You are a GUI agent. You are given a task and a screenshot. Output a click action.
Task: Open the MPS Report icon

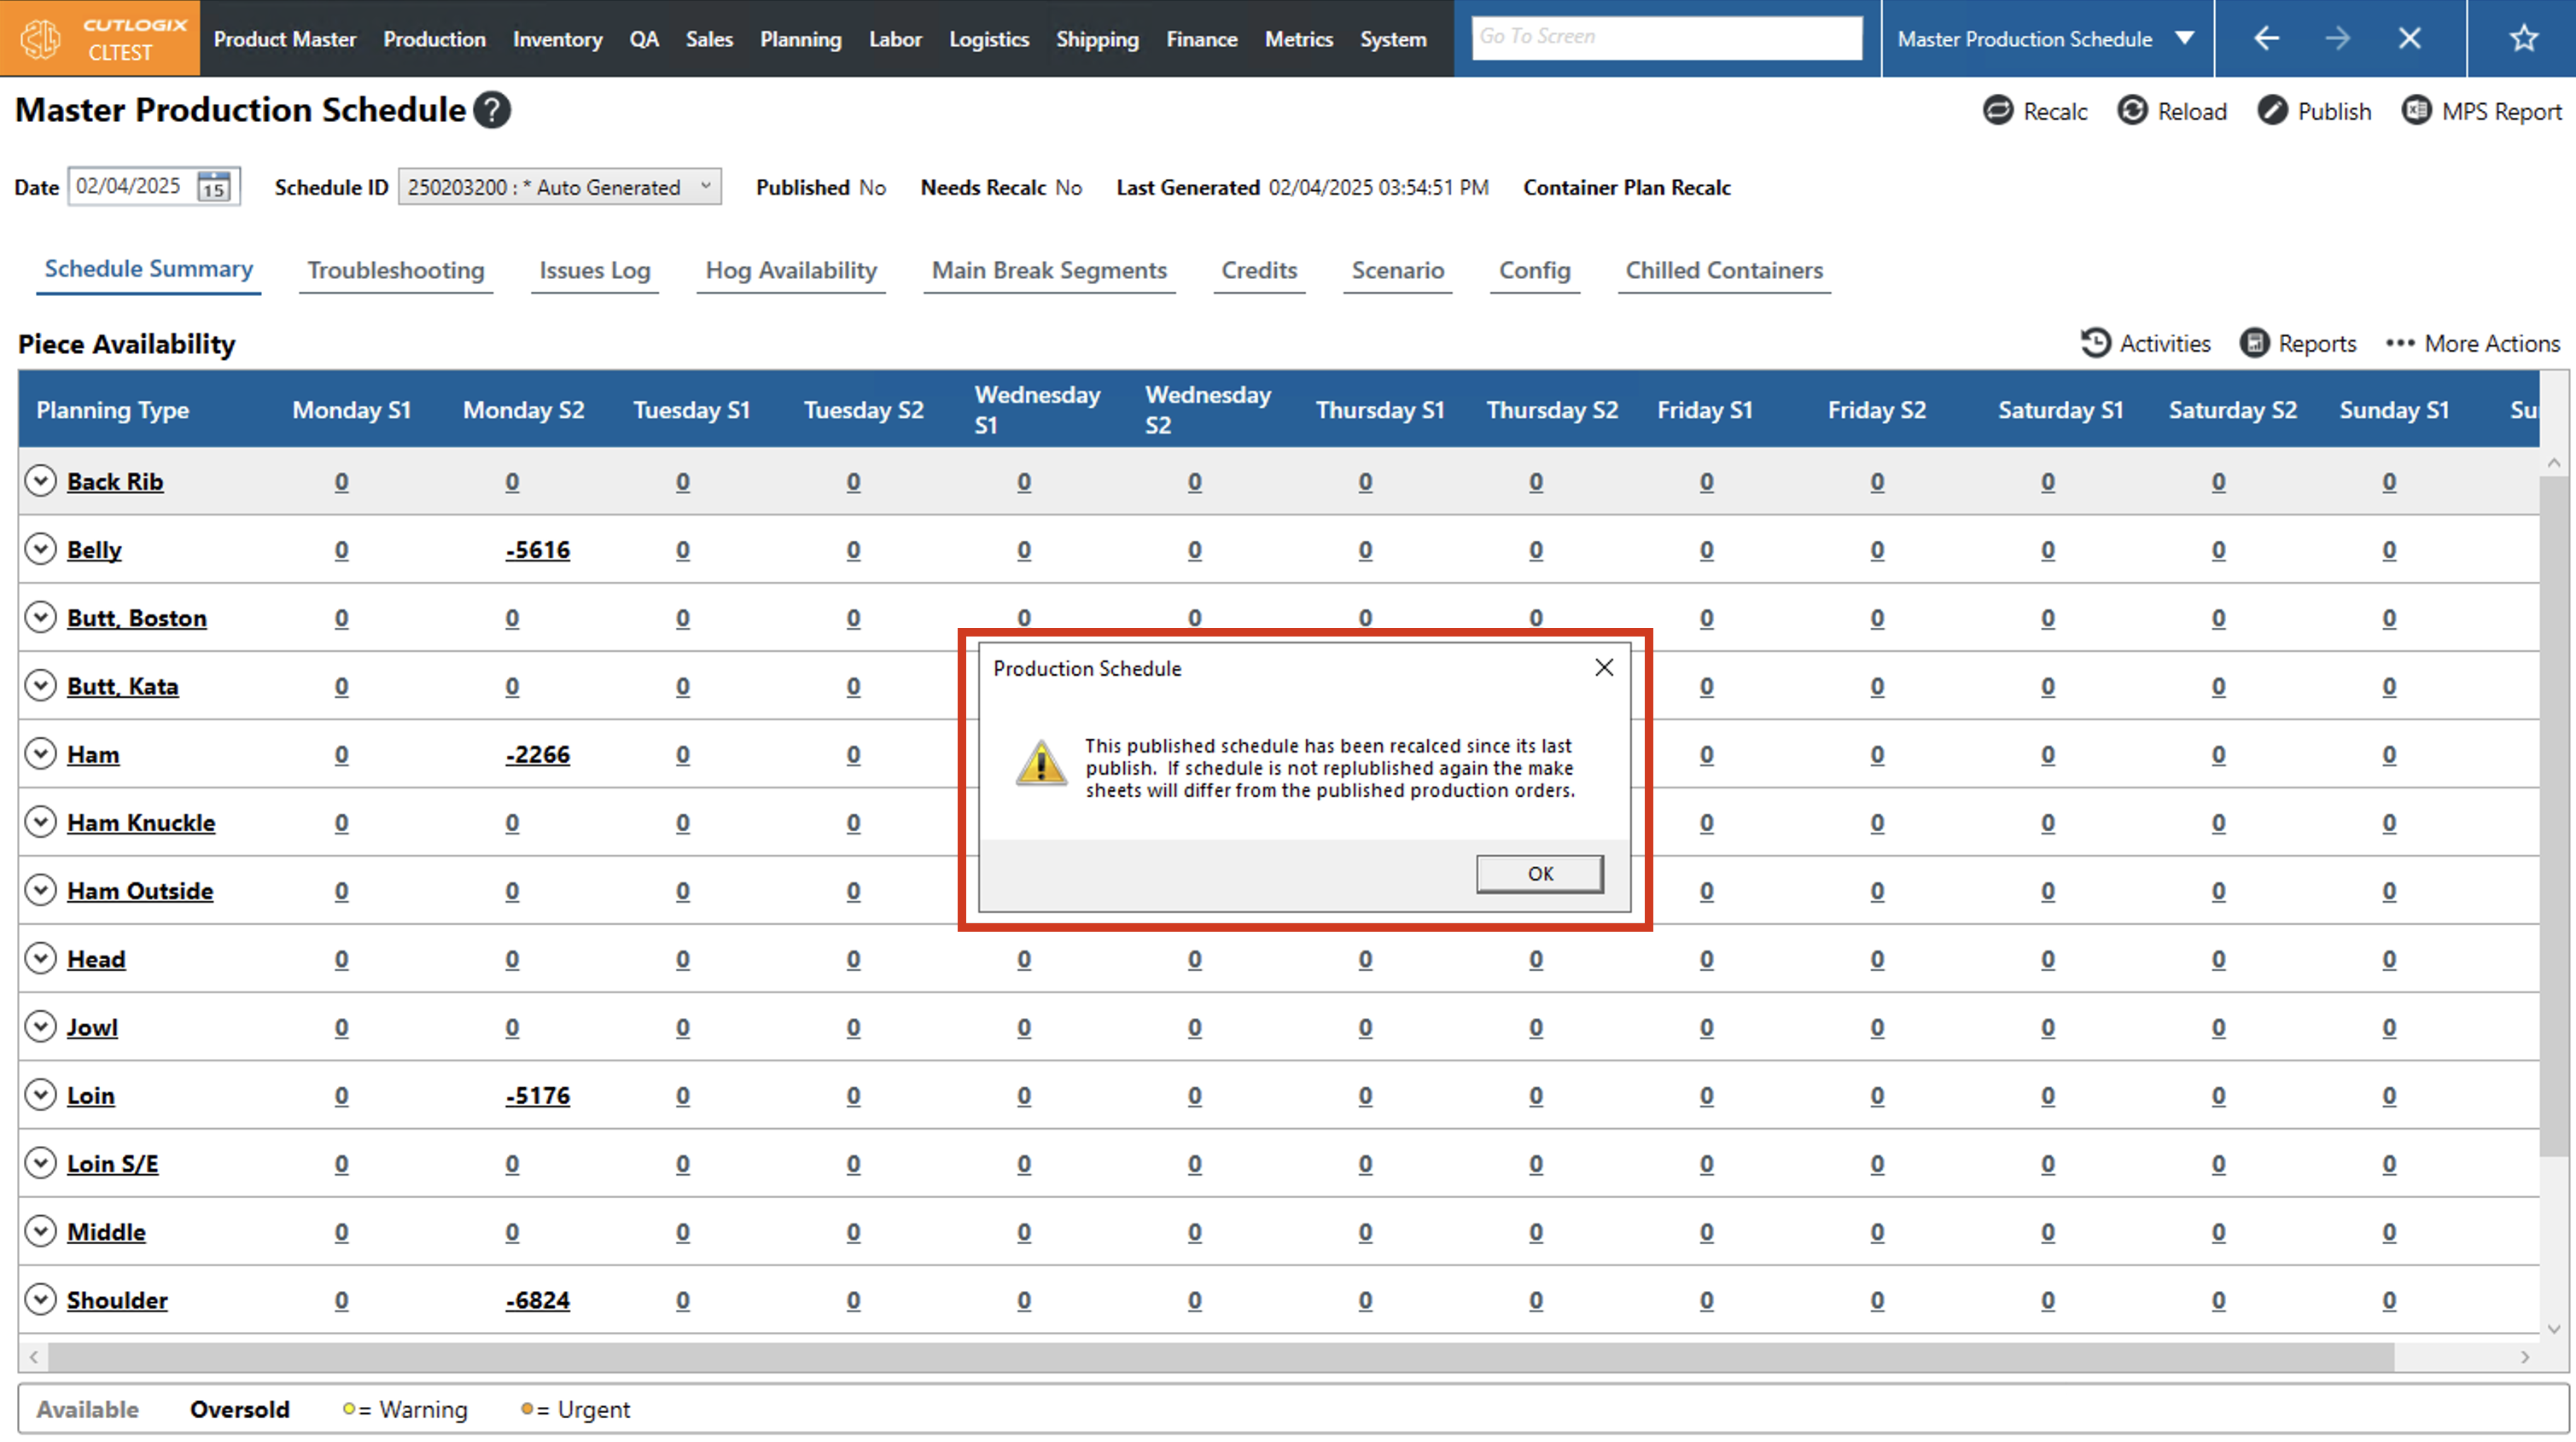[2416, 111]
